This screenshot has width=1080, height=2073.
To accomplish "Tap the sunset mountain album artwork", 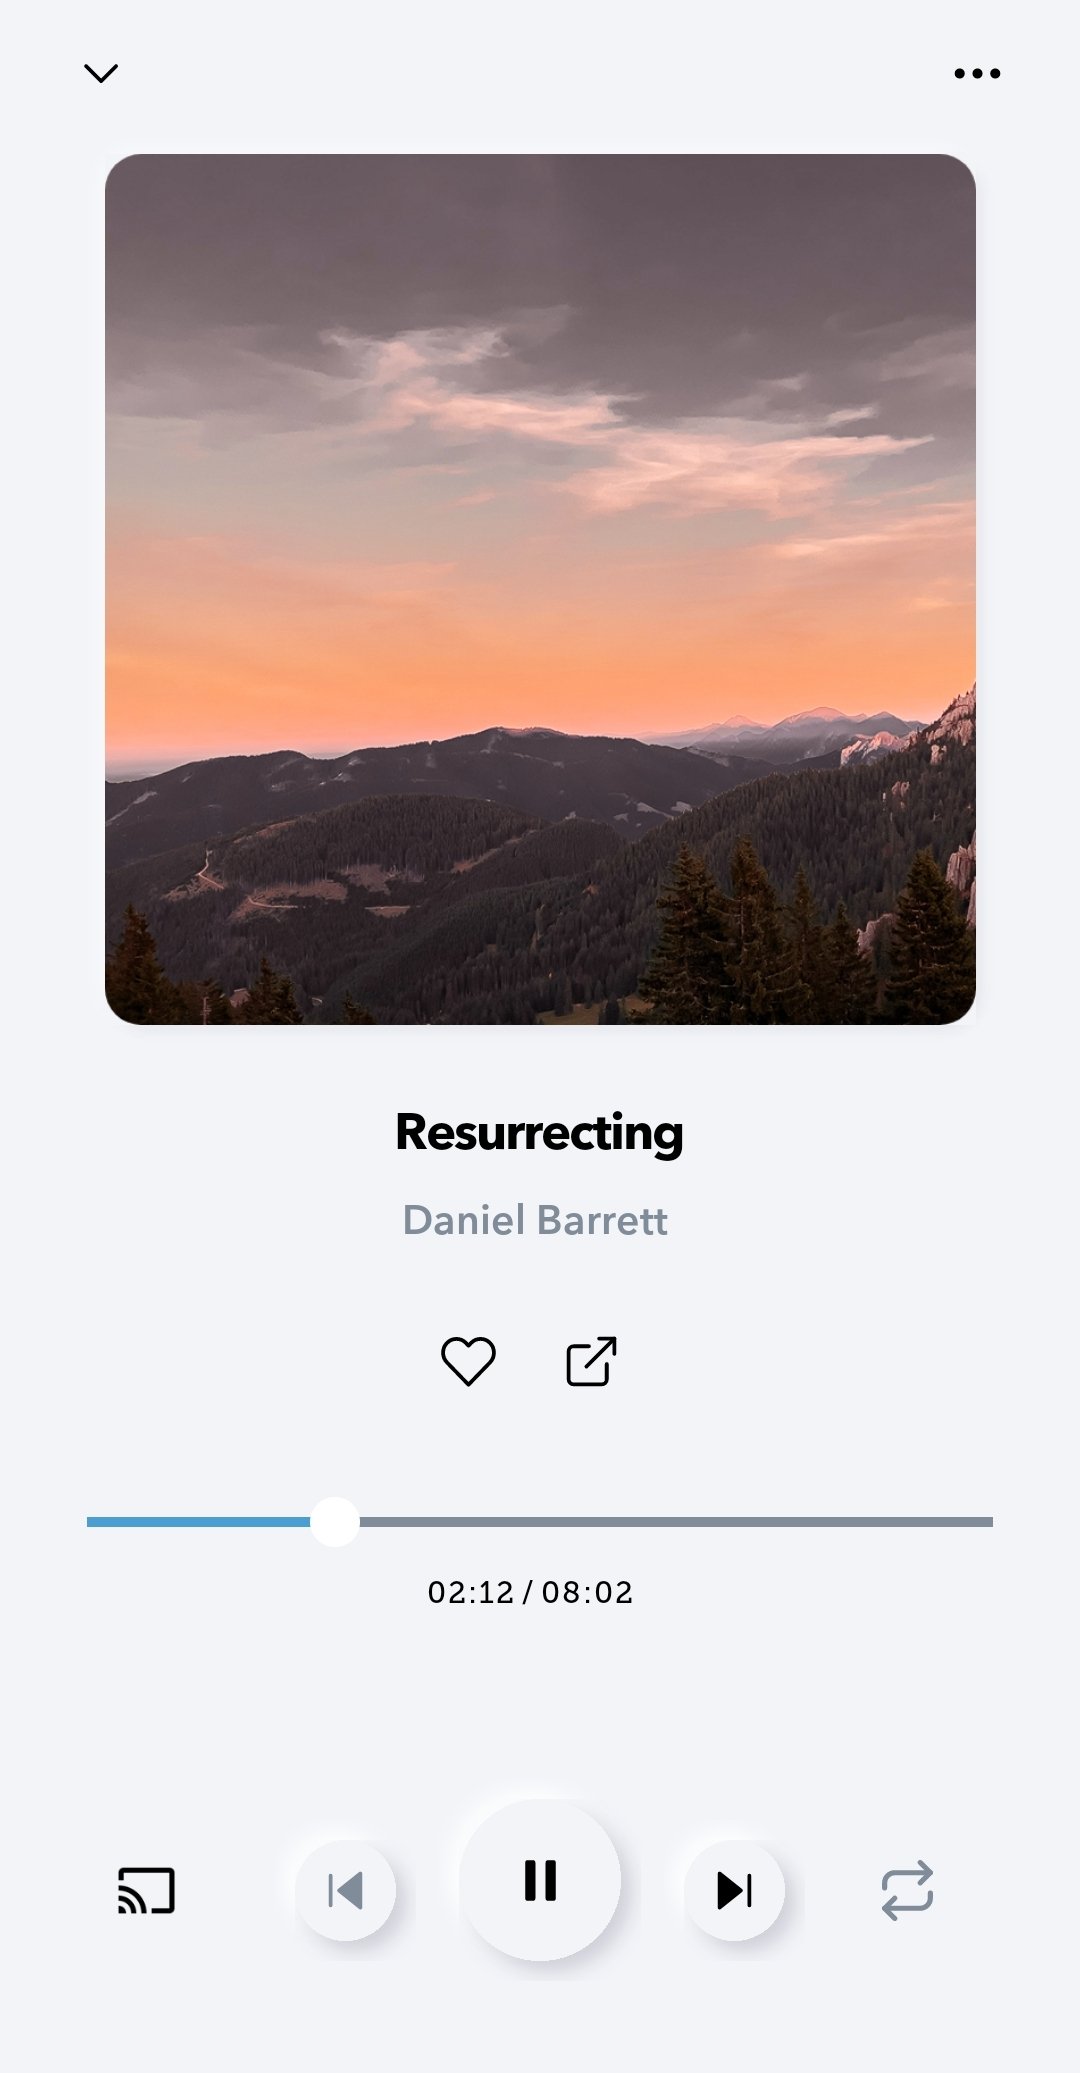I will click(540, 589).
